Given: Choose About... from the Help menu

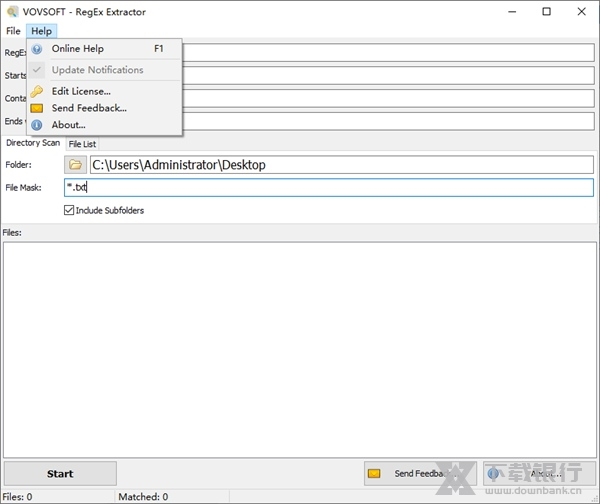Looking at the screenshot, I should pos(69,125).
